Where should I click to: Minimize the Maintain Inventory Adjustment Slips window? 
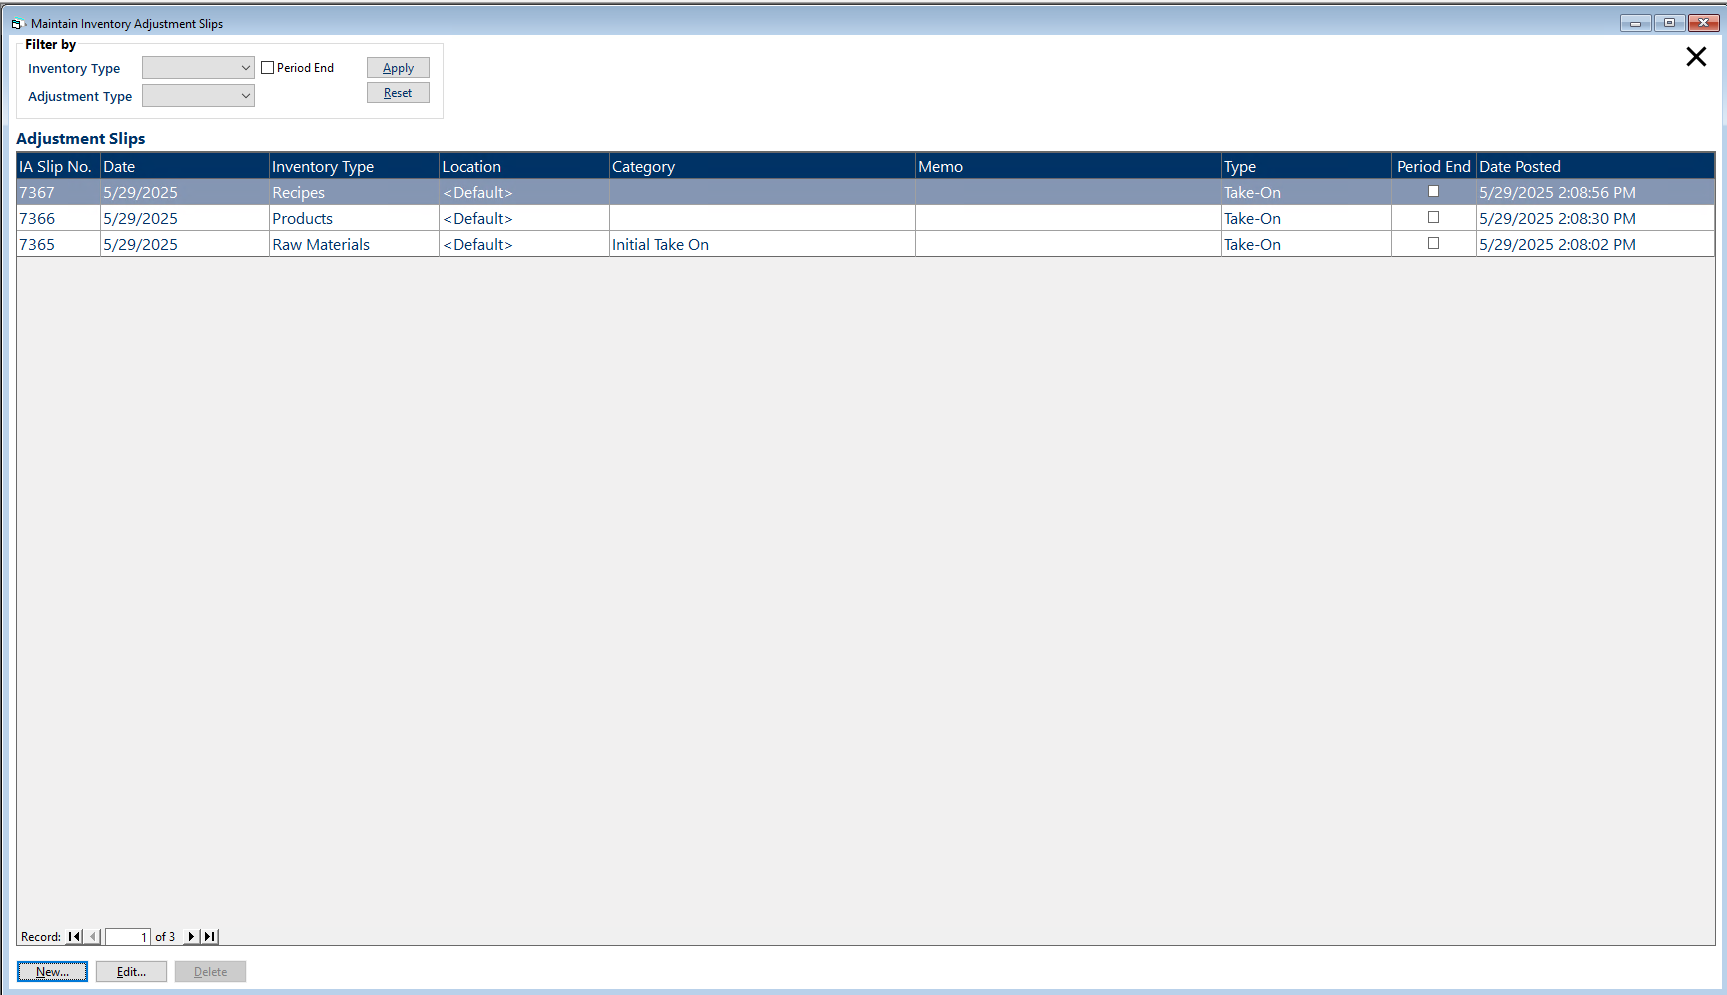click(1636, 23)
